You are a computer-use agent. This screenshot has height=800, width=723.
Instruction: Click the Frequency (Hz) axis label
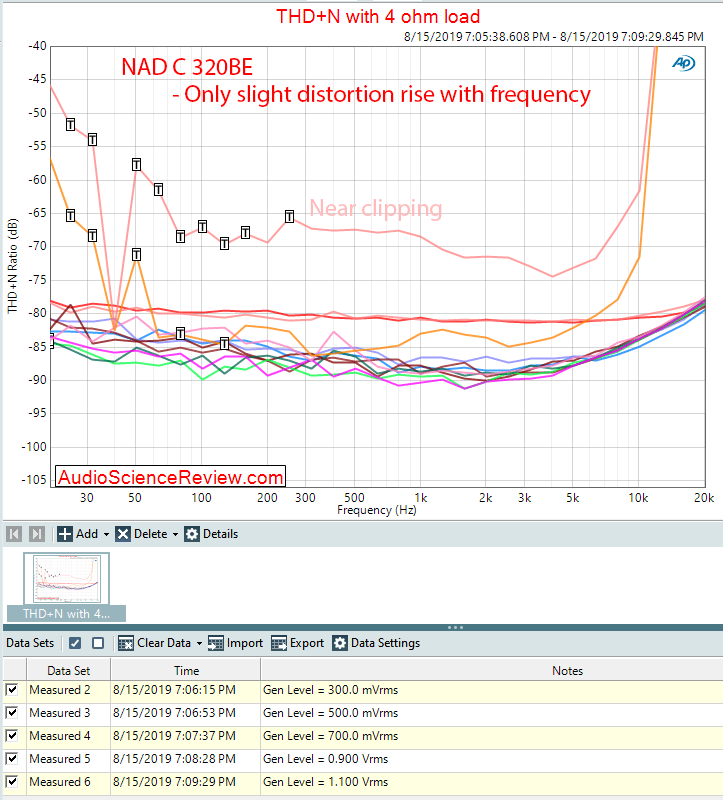click(x=377, y=510)
